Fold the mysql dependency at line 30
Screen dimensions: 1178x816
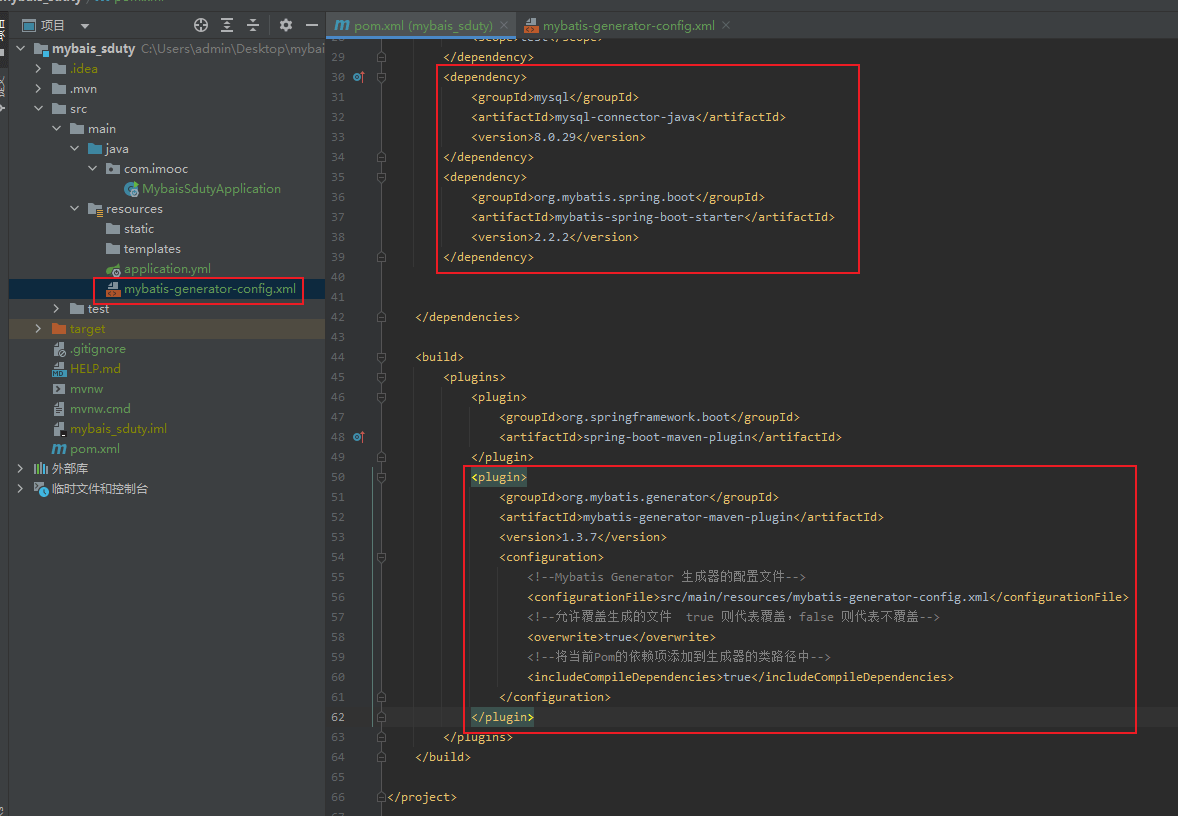coord(382,77)
